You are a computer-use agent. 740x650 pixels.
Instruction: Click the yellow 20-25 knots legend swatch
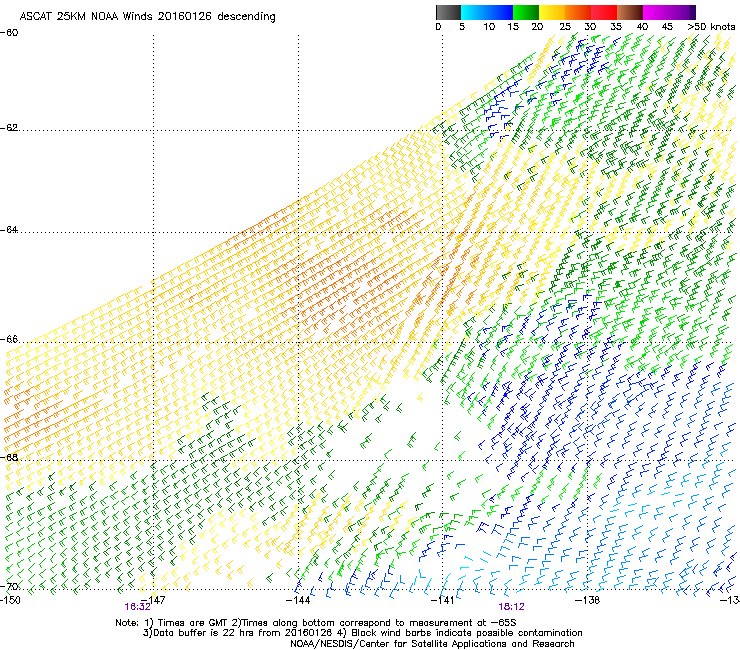click(x=552, y=12)
